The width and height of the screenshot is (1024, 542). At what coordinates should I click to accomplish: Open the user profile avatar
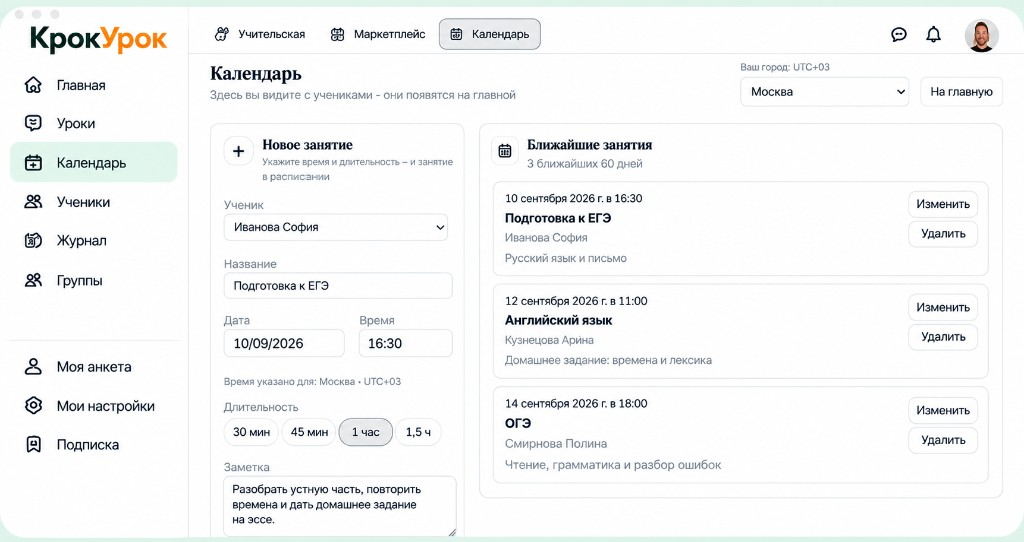982,35
